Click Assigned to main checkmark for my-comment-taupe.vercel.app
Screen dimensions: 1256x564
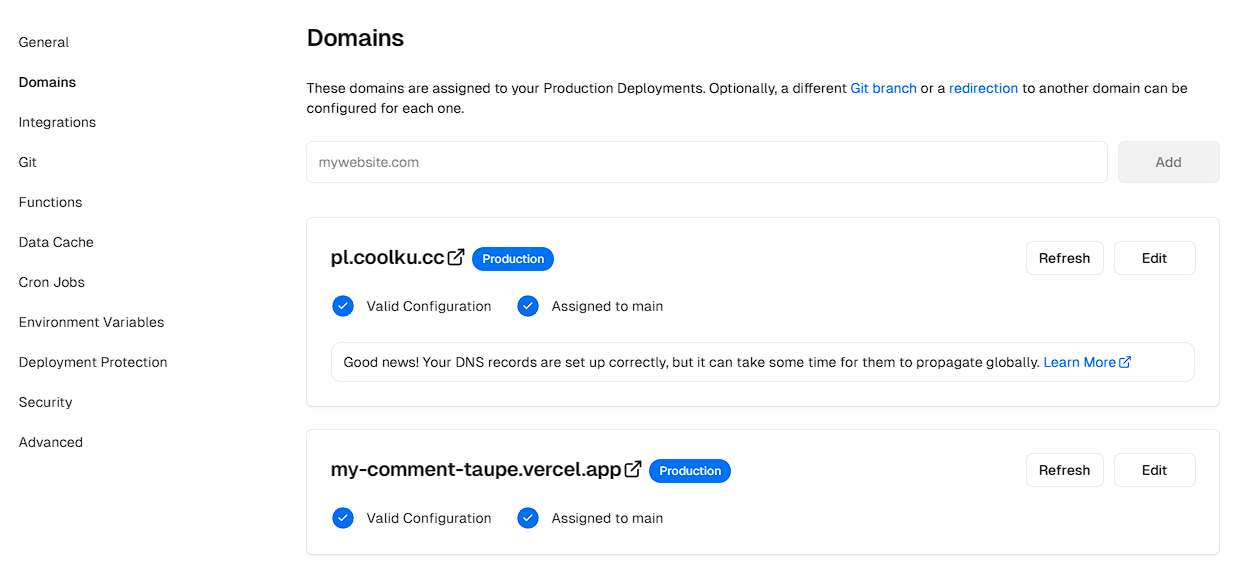tap(528, 518)
